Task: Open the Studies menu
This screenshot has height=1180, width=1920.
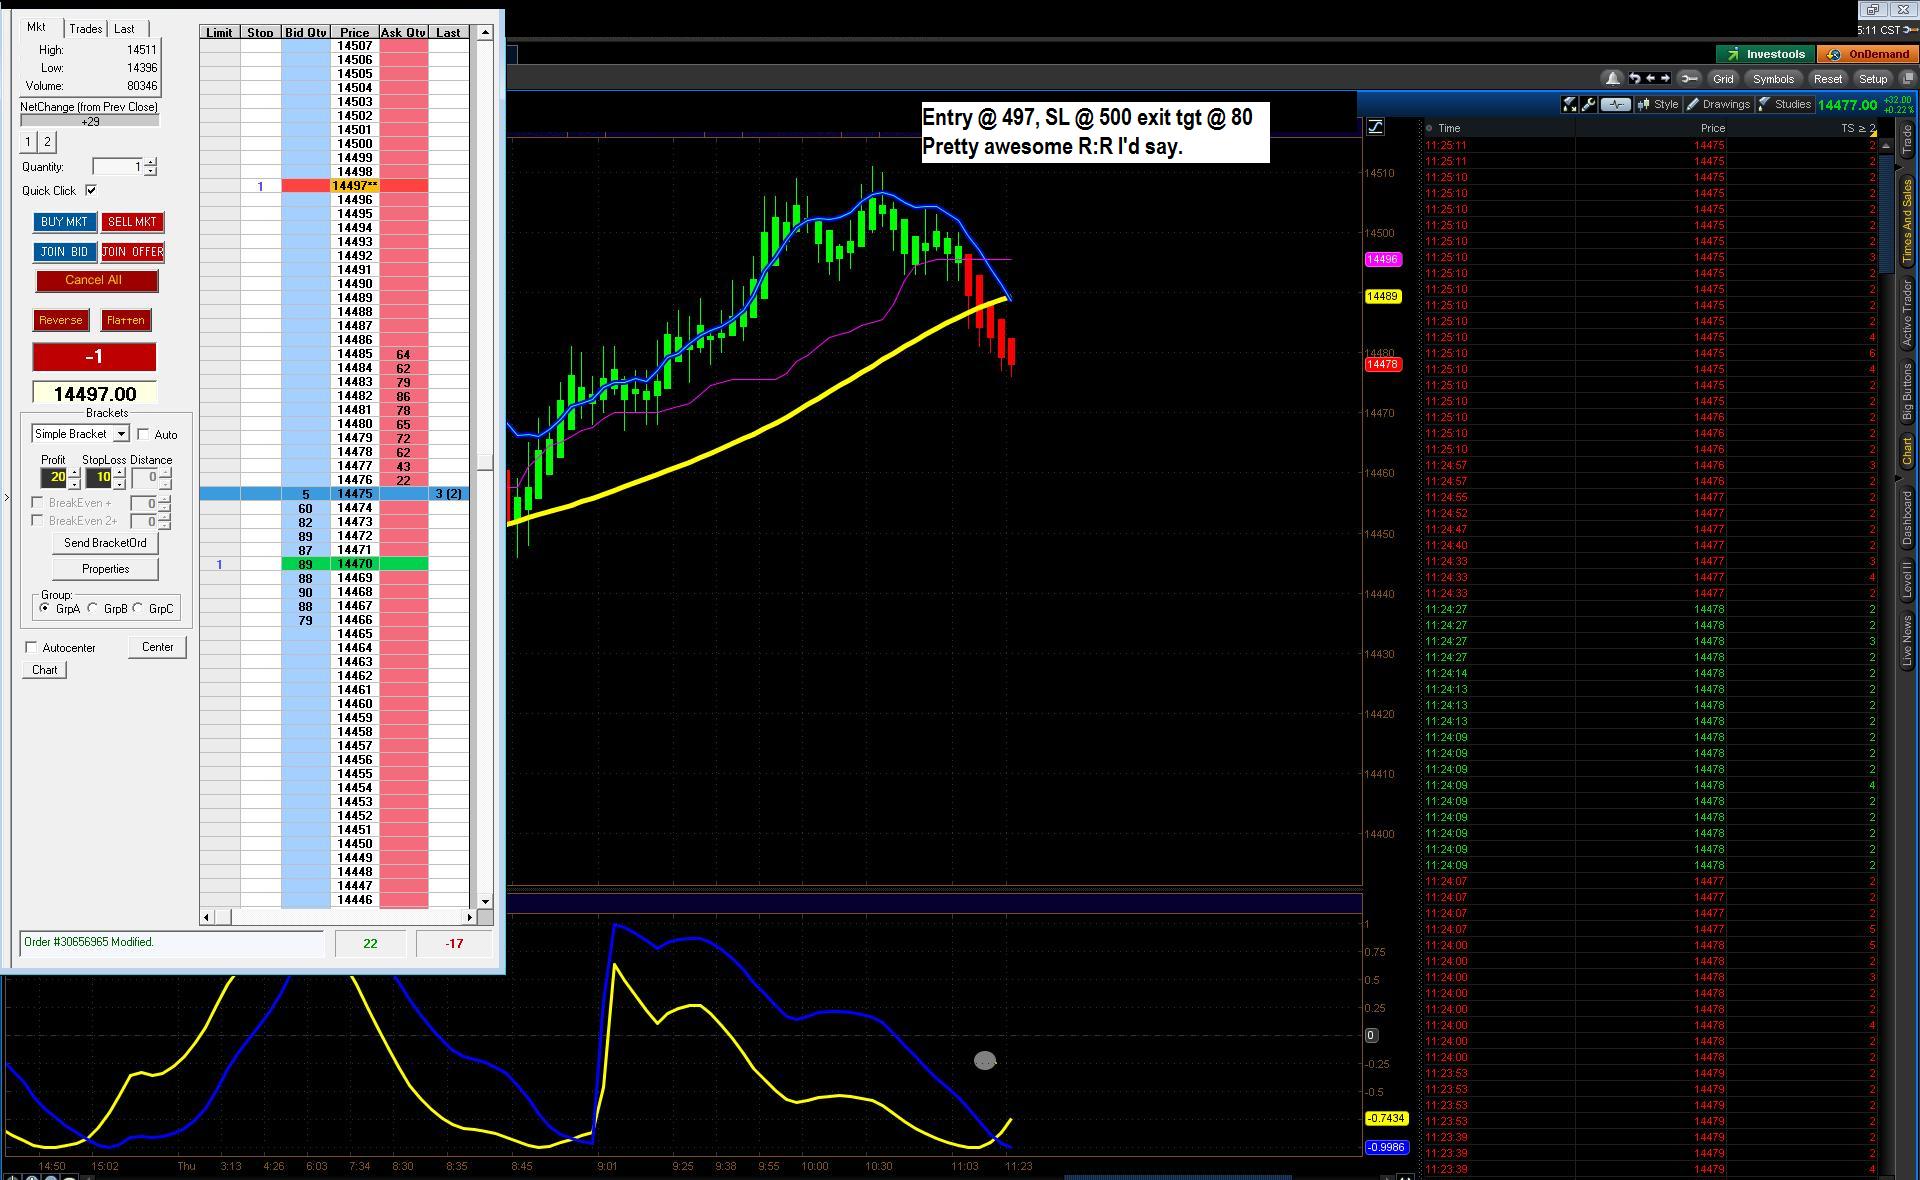Action: pyautogui.click(x=1784, y=104)
